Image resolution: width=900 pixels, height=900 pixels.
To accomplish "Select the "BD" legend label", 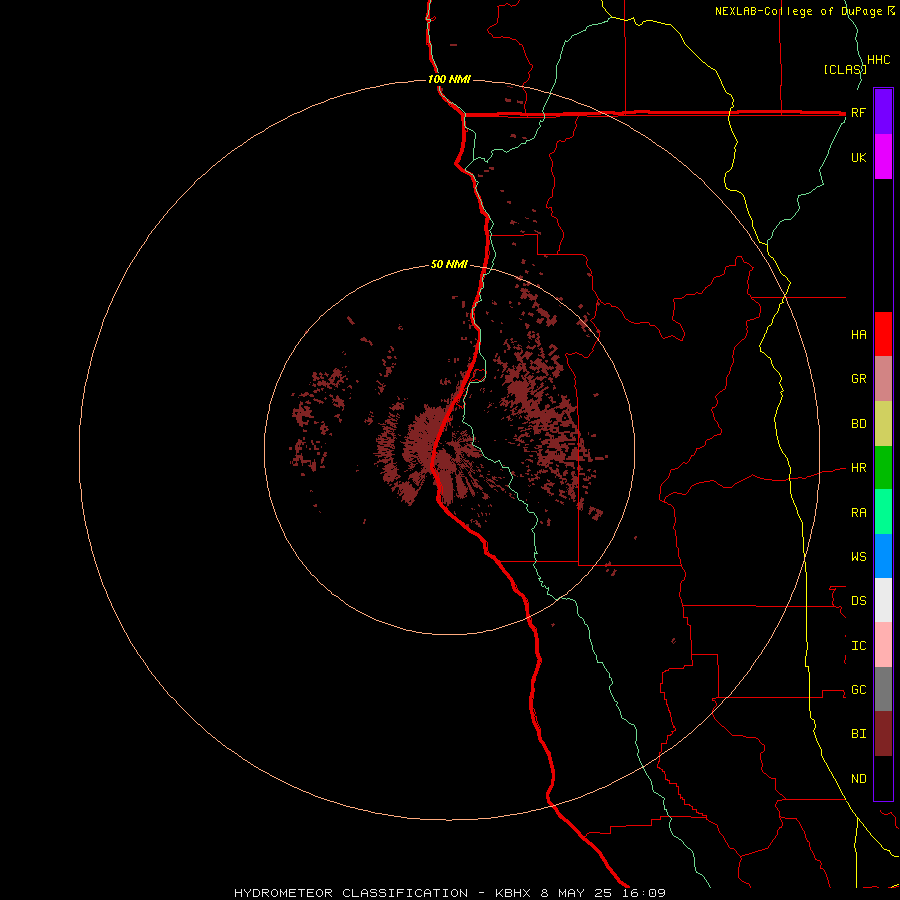I will click(x=859, y=424).
